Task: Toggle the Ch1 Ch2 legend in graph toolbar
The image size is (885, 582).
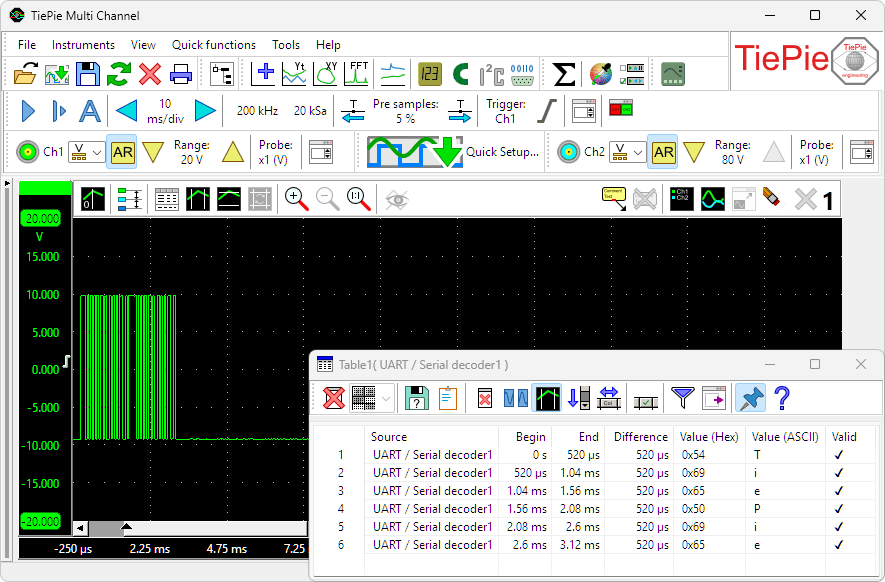Action: [x=682, y=199]
